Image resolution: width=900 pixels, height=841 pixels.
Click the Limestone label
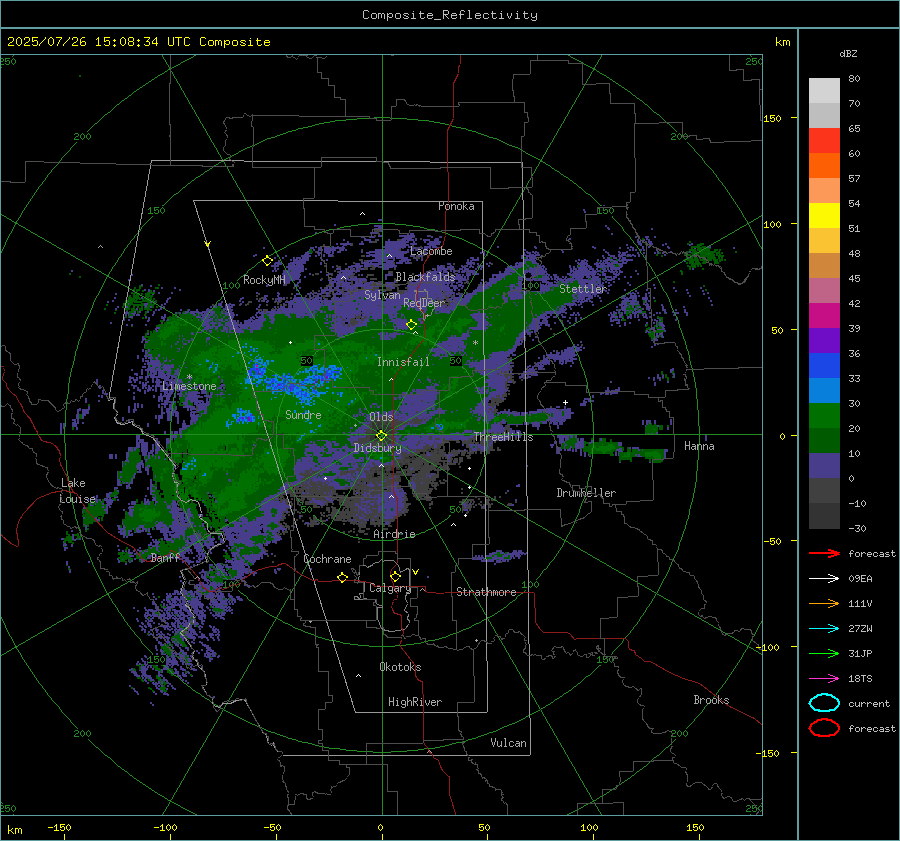tap(189, 386)
